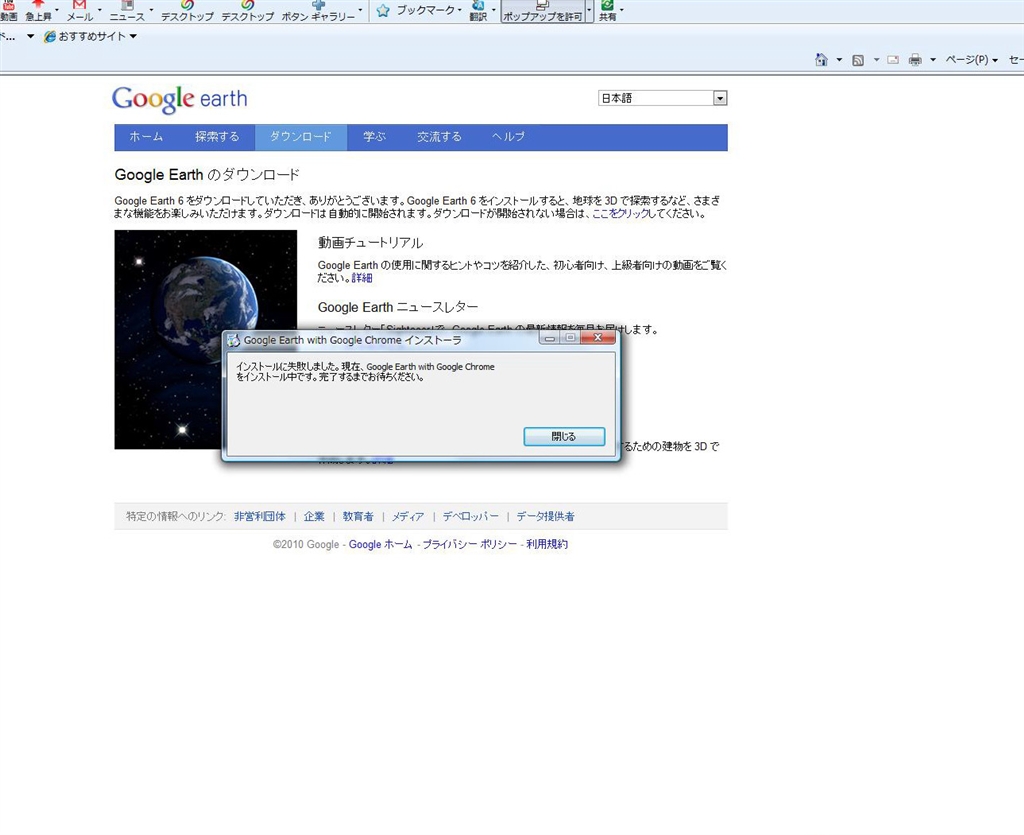This screenshot has height=835, width=1024.
Task: Click the 共有 share toolbar icon
Action: point(607,5)
